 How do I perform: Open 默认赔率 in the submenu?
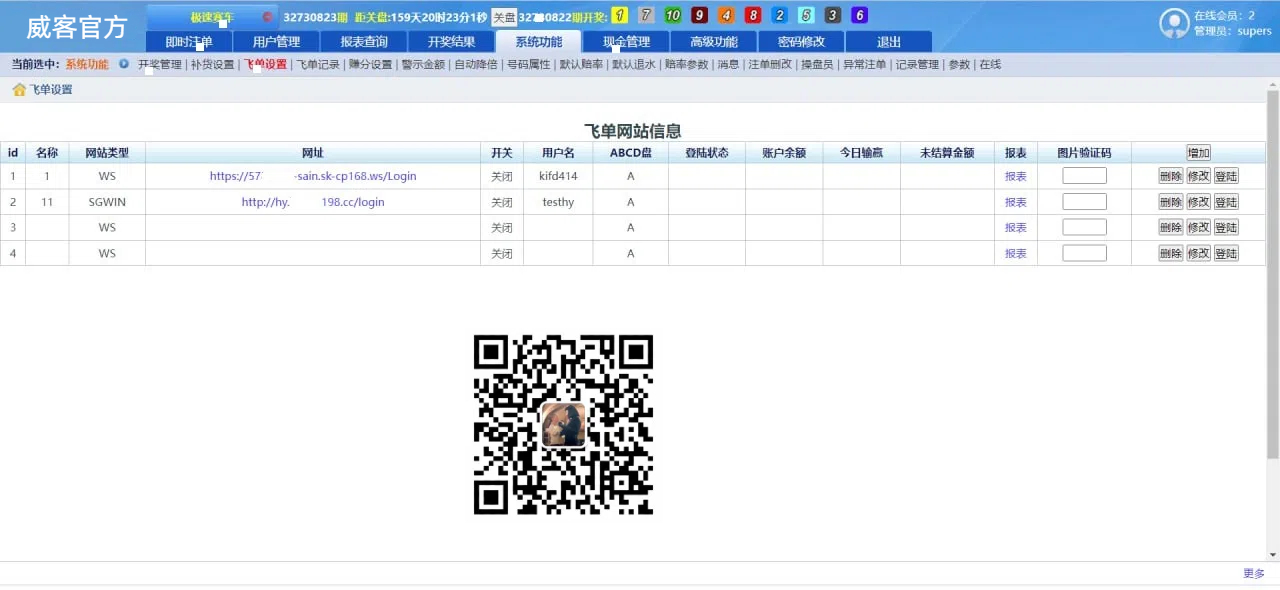[x=581, y=65]
